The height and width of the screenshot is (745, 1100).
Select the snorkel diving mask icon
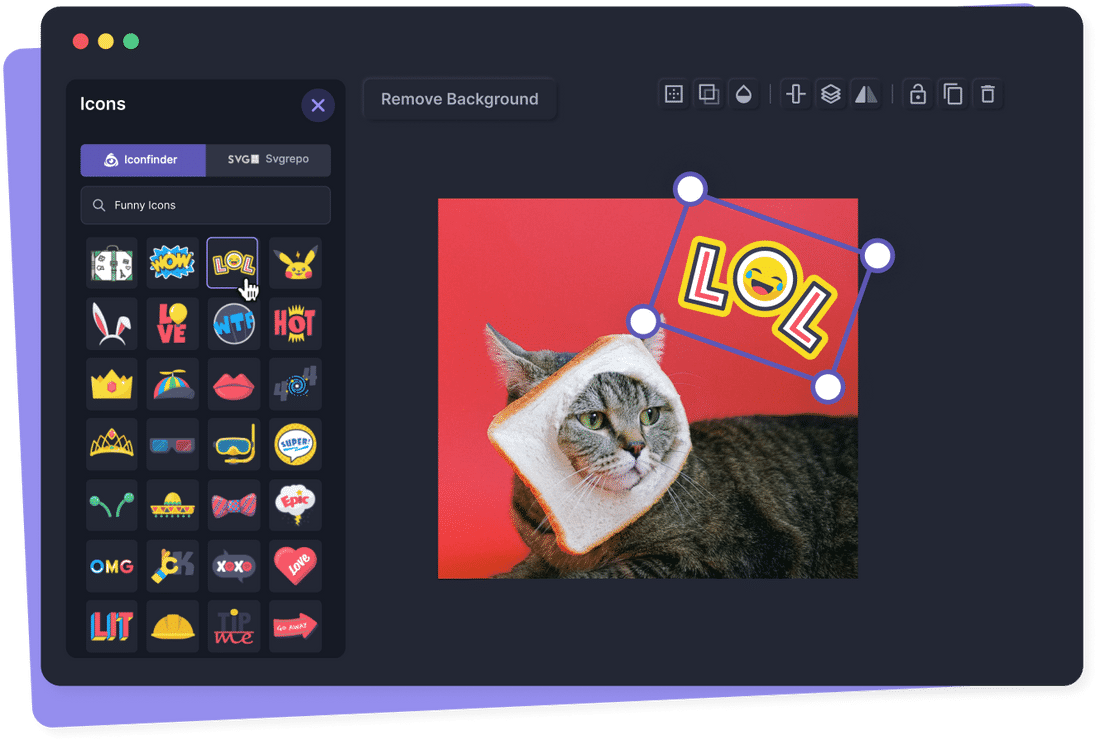[234, 445]
